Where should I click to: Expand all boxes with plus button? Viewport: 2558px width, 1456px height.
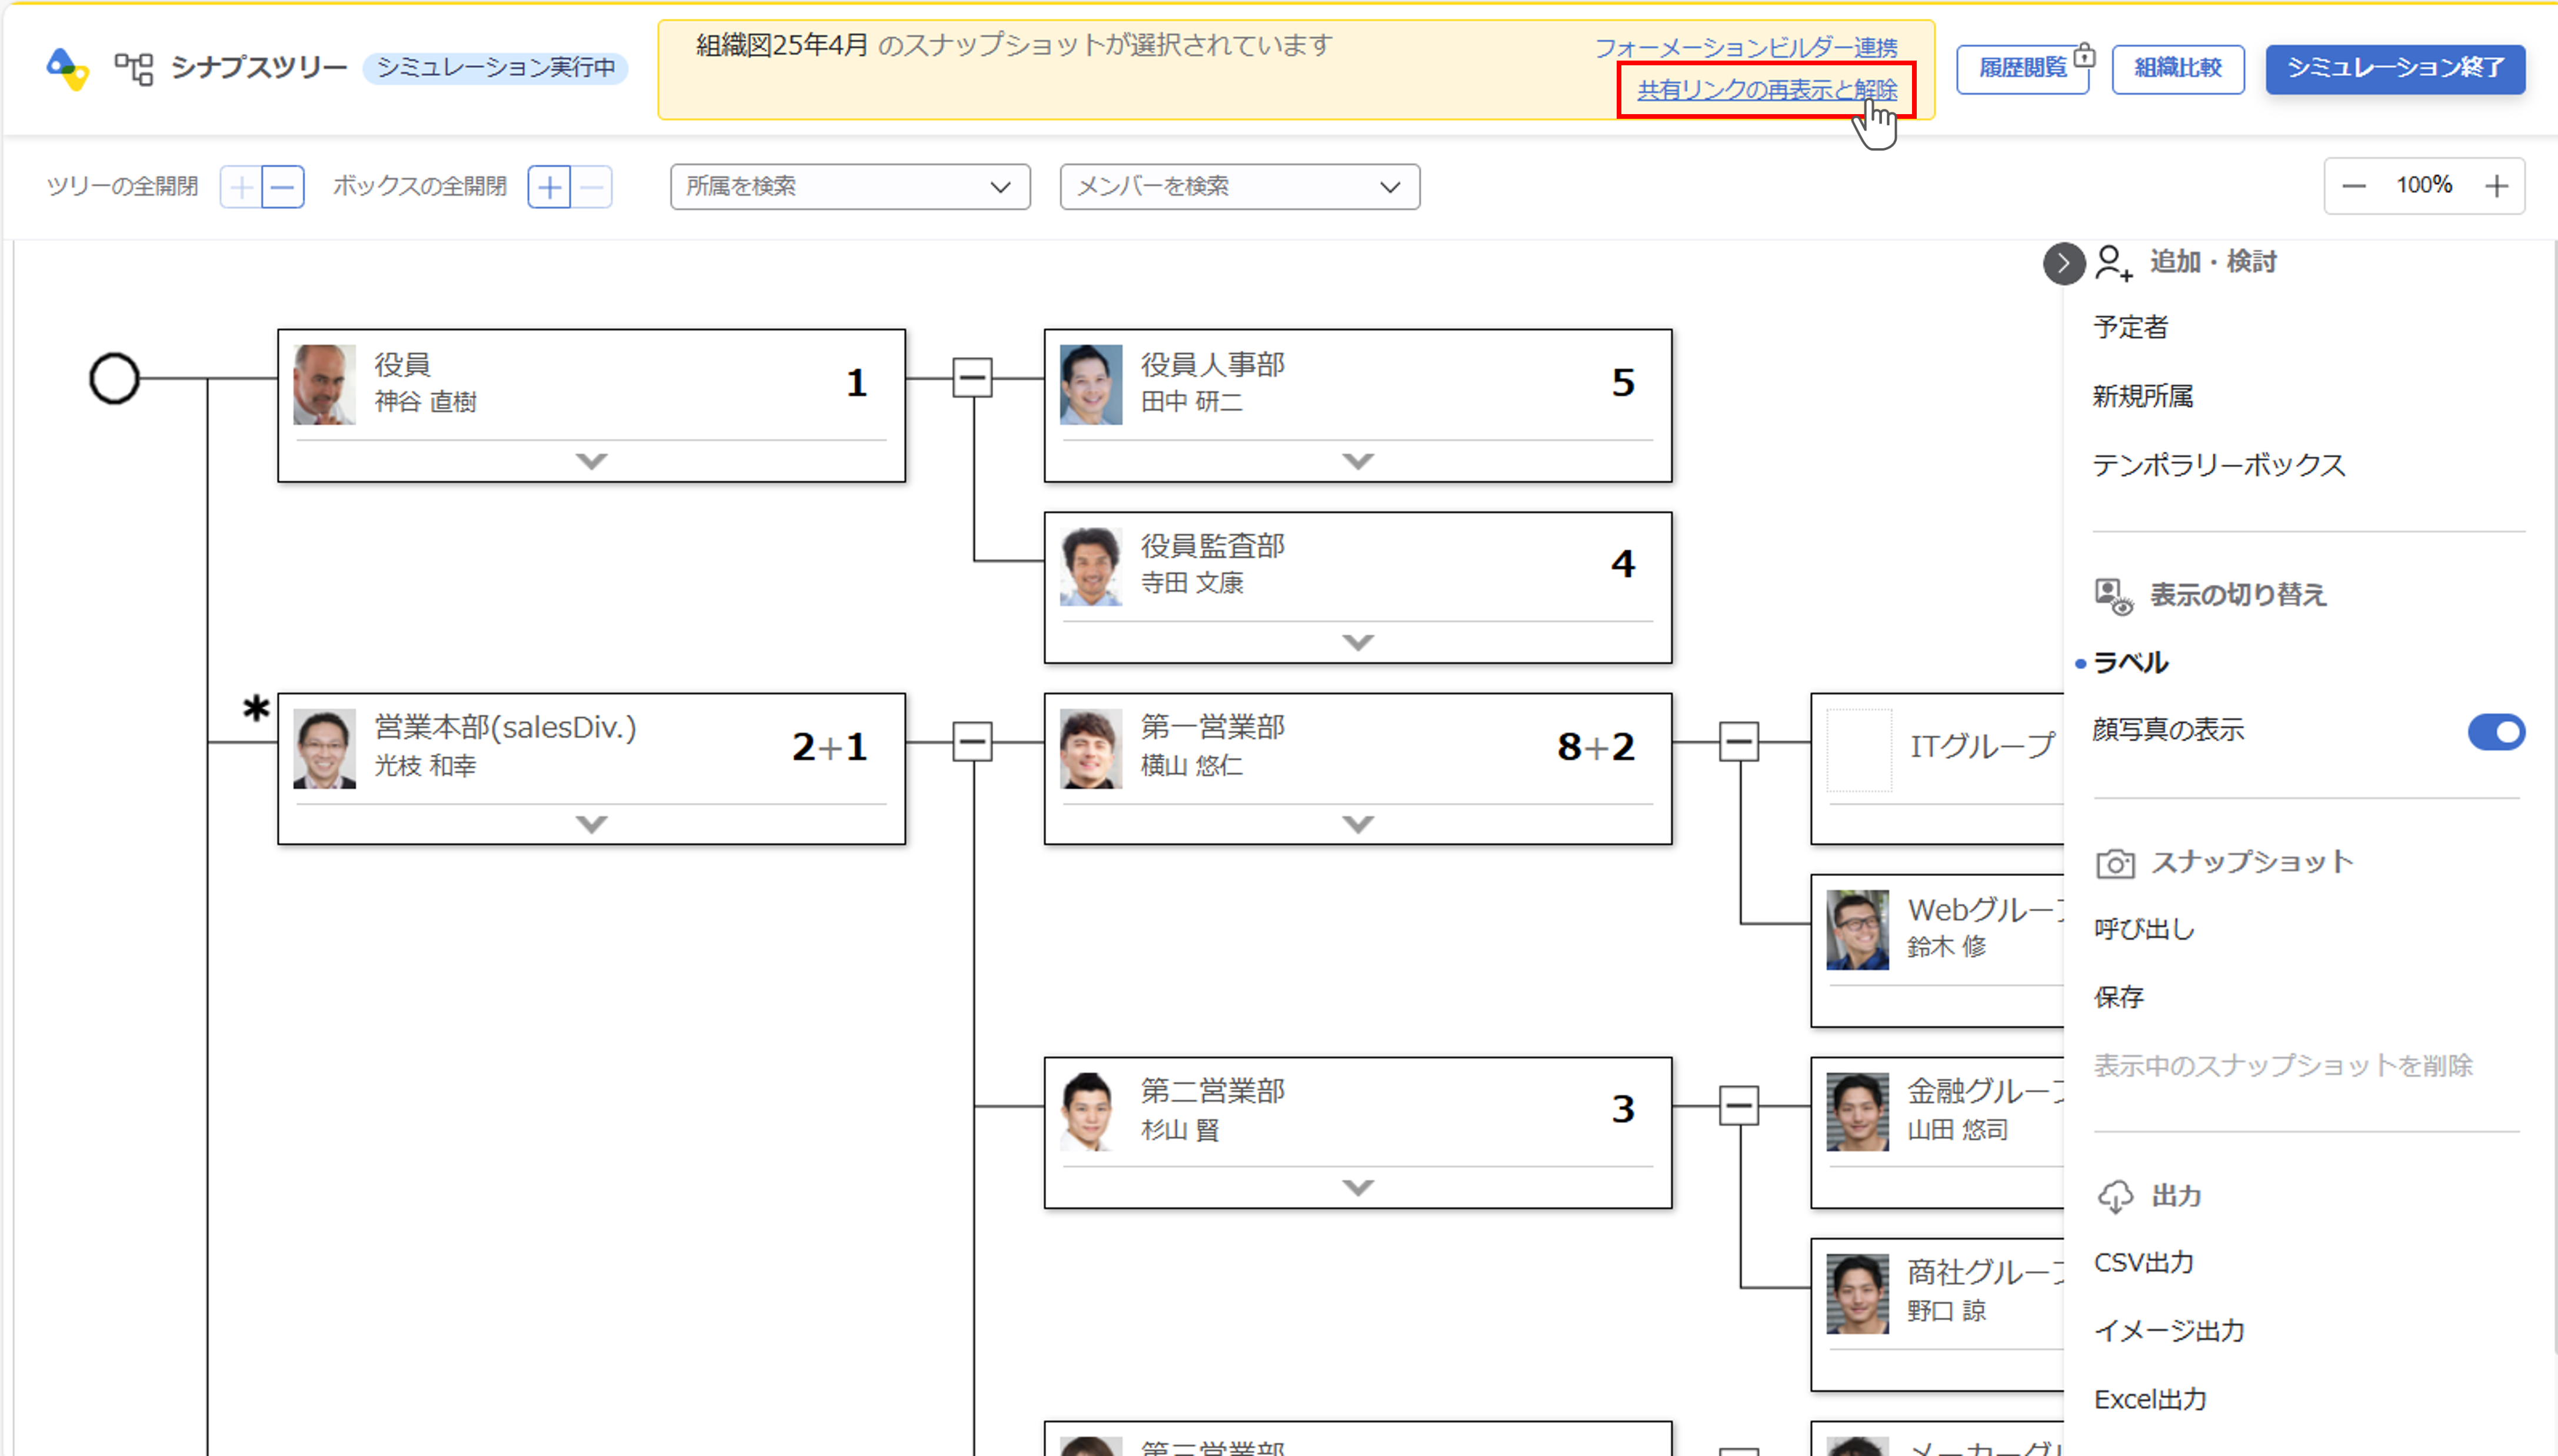(x=549, y=187)
